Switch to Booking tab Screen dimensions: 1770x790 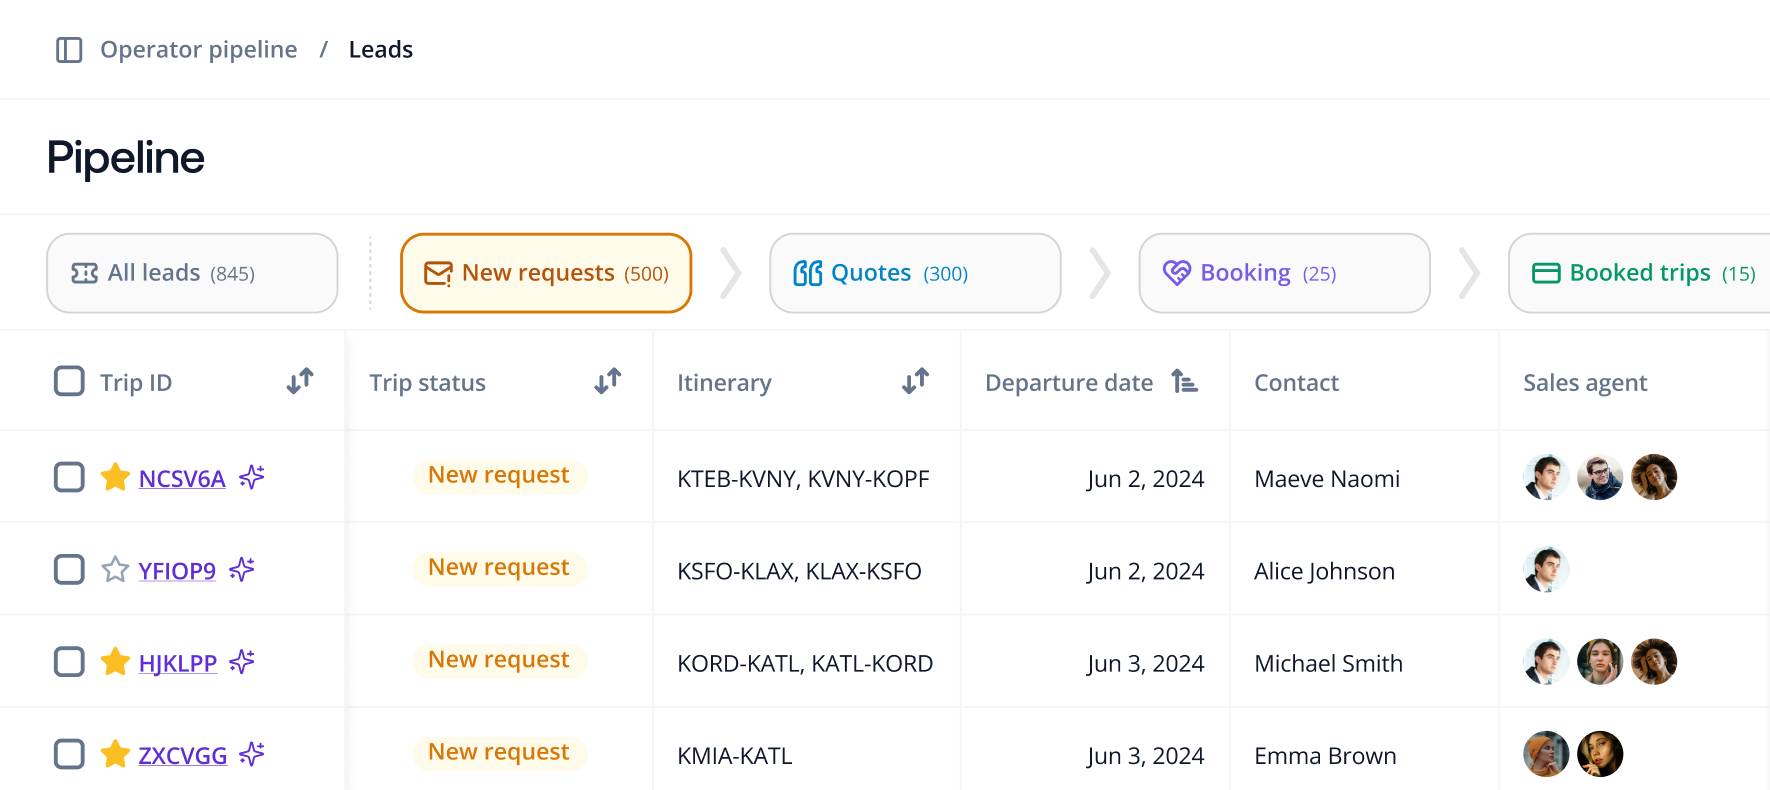[1284, 273]
